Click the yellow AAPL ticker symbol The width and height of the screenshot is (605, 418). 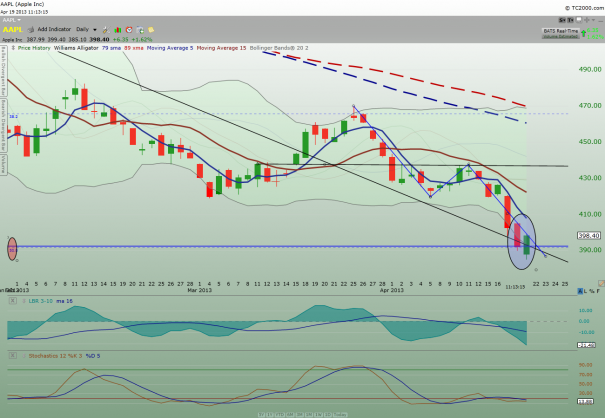tap(13, 29)
